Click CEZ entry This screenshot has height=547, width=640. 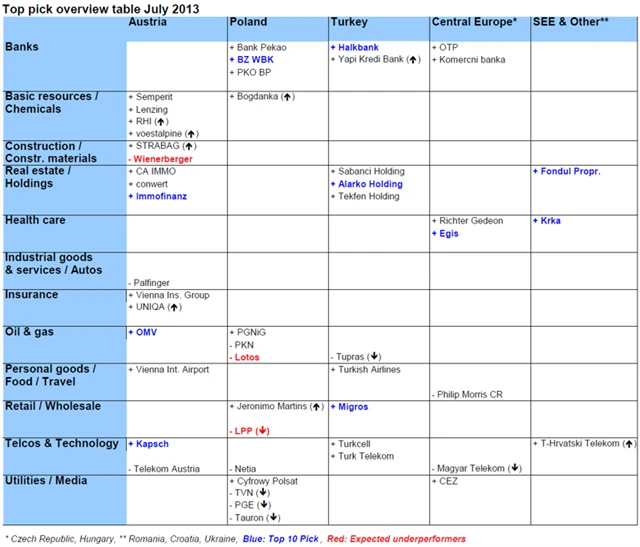click(x=445, y=481)
